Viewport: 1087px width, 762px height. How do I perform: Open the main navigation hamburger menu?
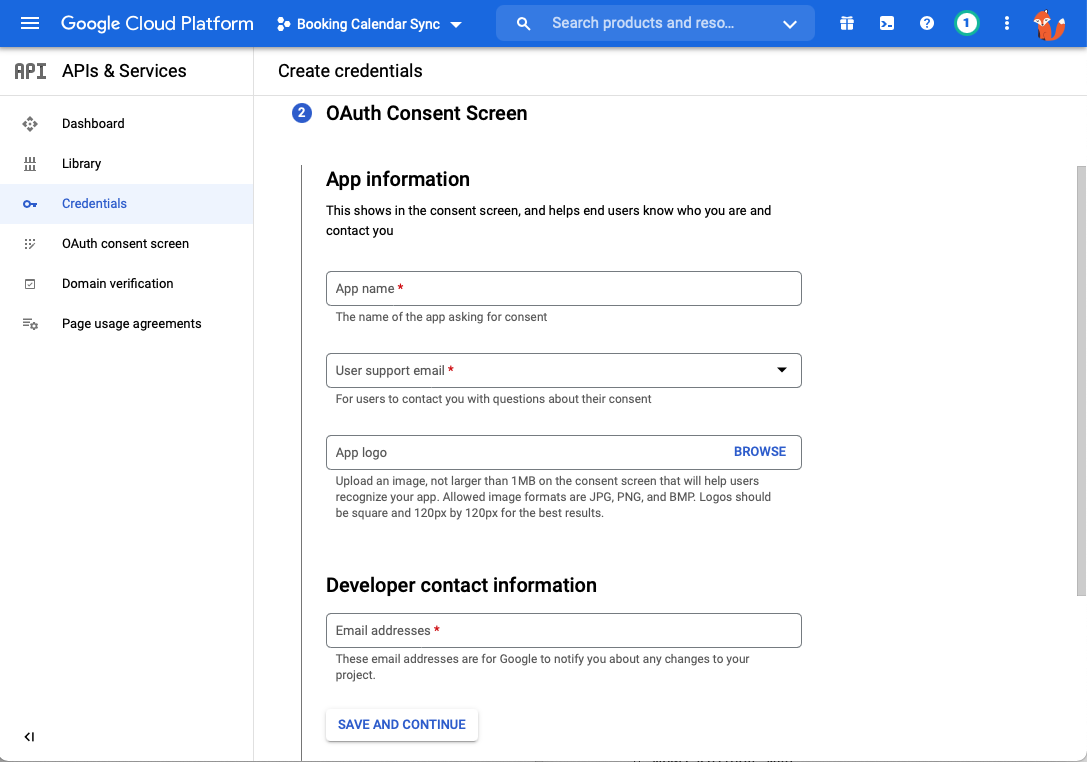click(29, 23)
